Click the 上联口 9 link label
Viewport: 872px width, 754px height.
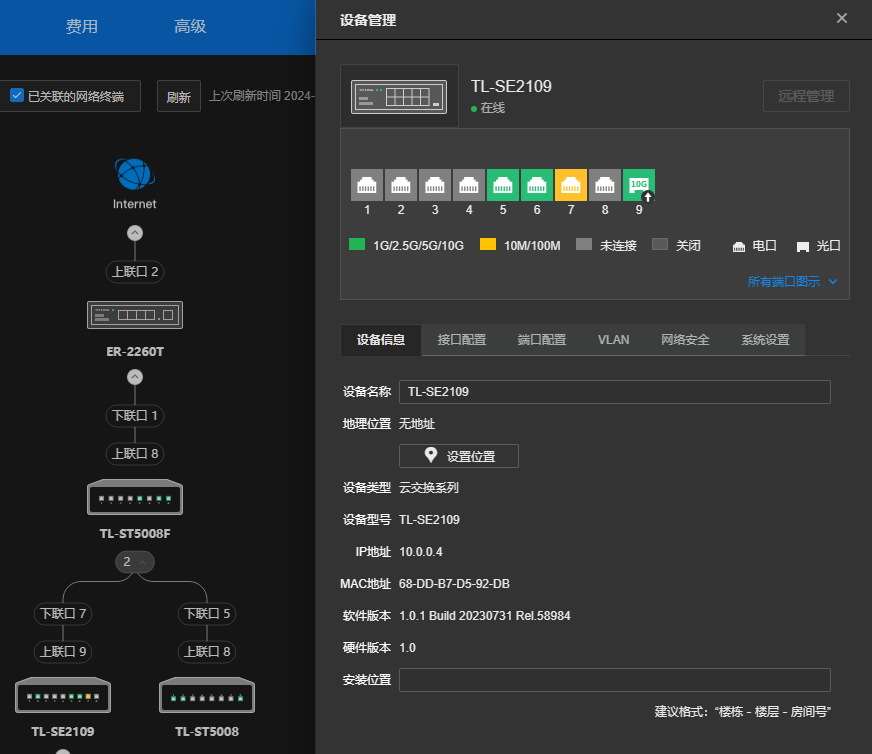click(63, 651)
